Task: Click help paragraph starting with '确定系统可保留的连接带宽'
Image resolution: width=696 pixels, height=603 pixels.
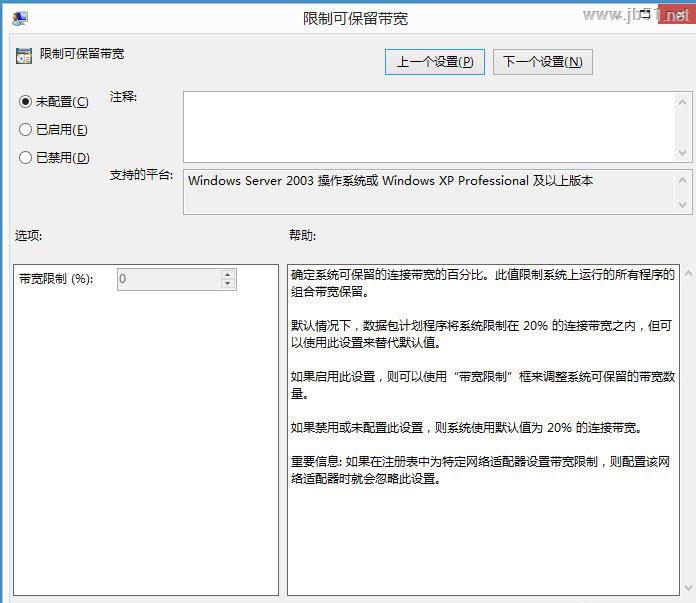Action: [x=483, y=283]
